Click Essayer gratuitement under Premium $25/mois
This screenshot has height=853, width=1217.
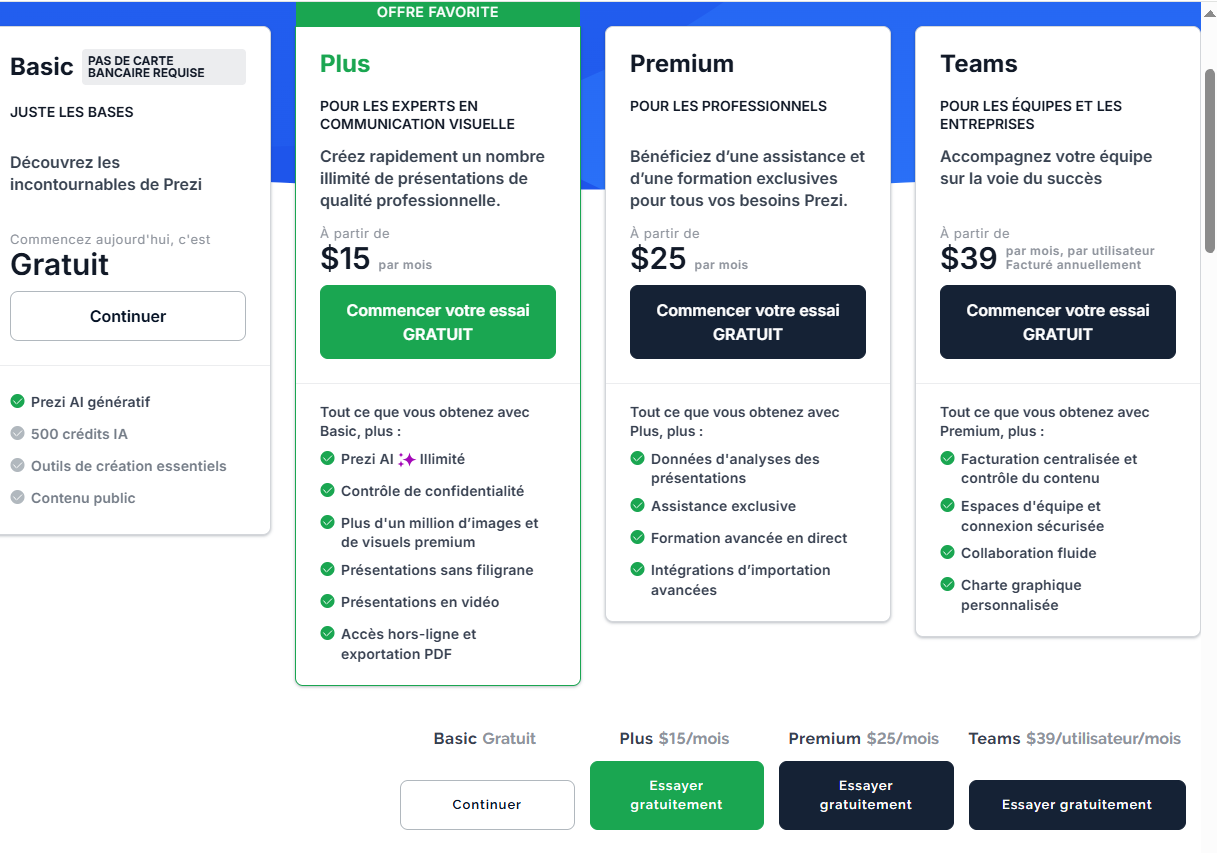click(866, 795)
